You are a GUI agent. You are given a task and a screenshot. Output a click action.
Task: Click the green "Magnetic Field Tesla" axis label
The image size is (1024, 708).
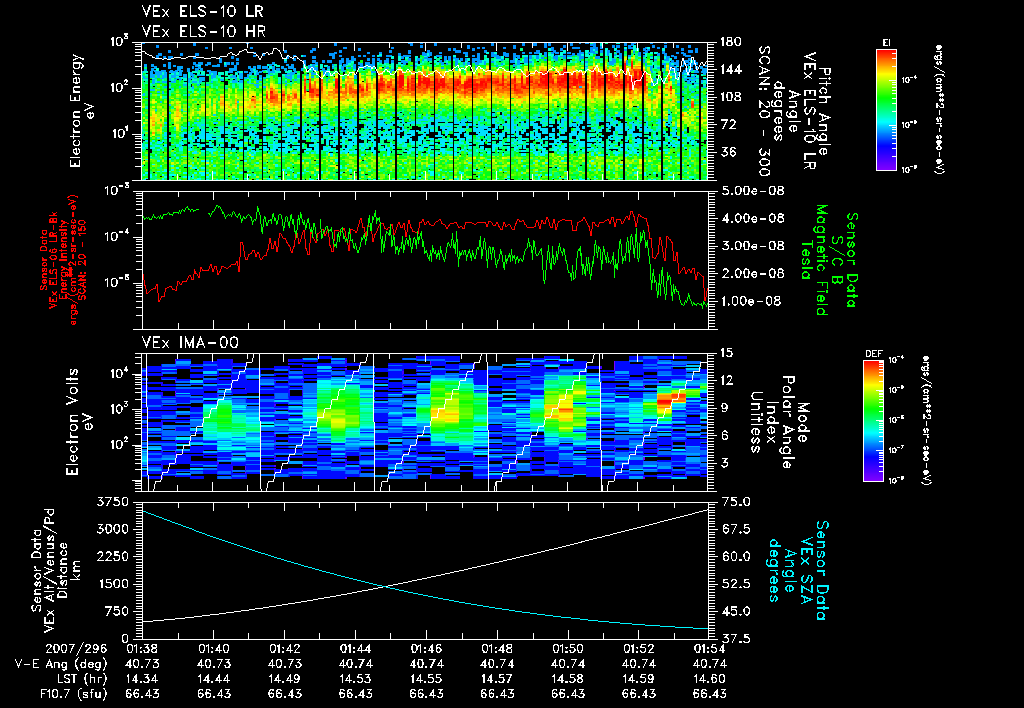click(814, 260)
